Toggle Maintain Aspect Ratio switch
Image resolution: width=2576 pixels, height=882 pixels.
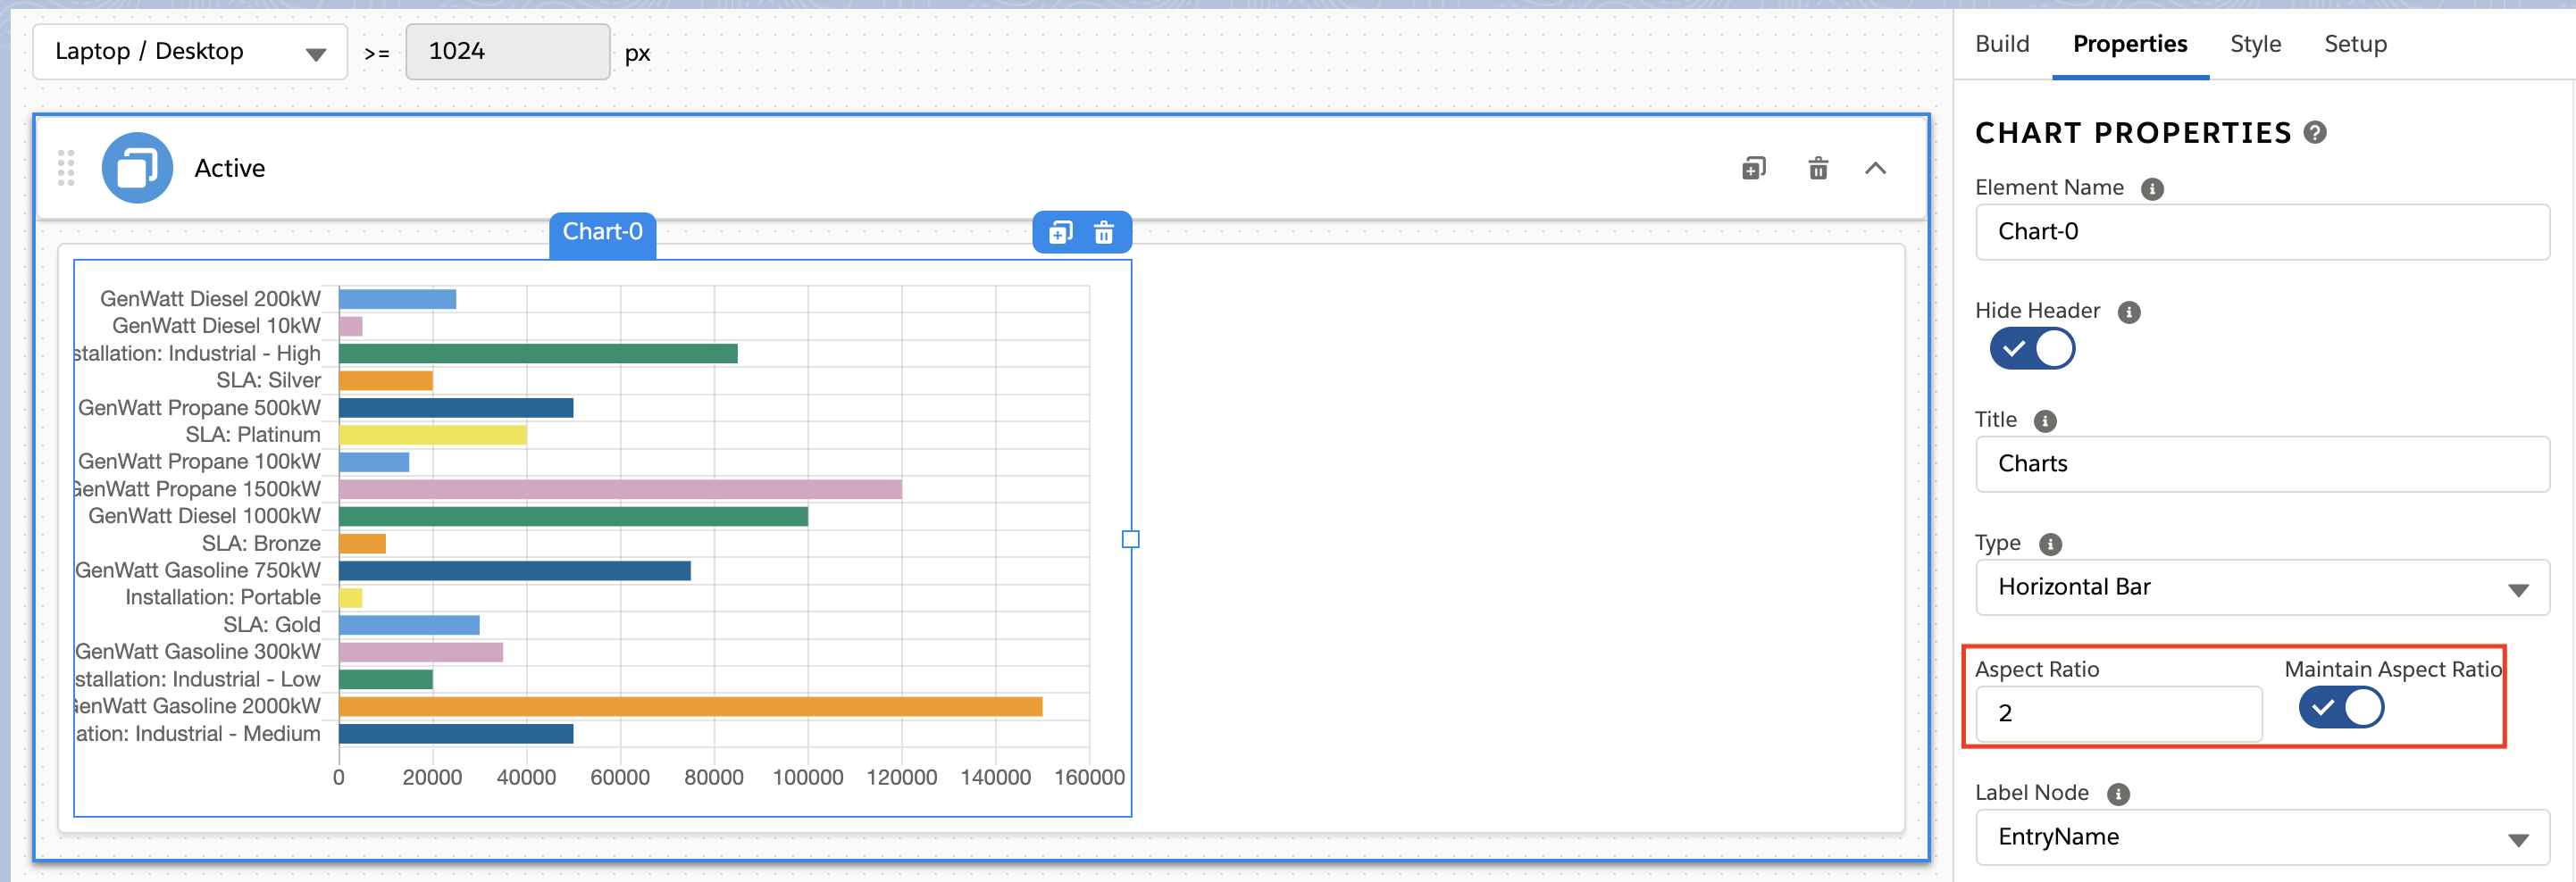pos(2341,707)
